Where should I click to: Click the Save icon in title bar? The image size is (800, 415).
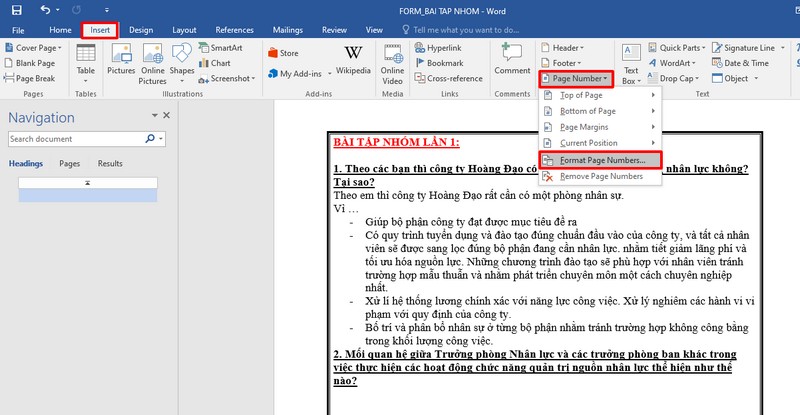click(18, 10)
